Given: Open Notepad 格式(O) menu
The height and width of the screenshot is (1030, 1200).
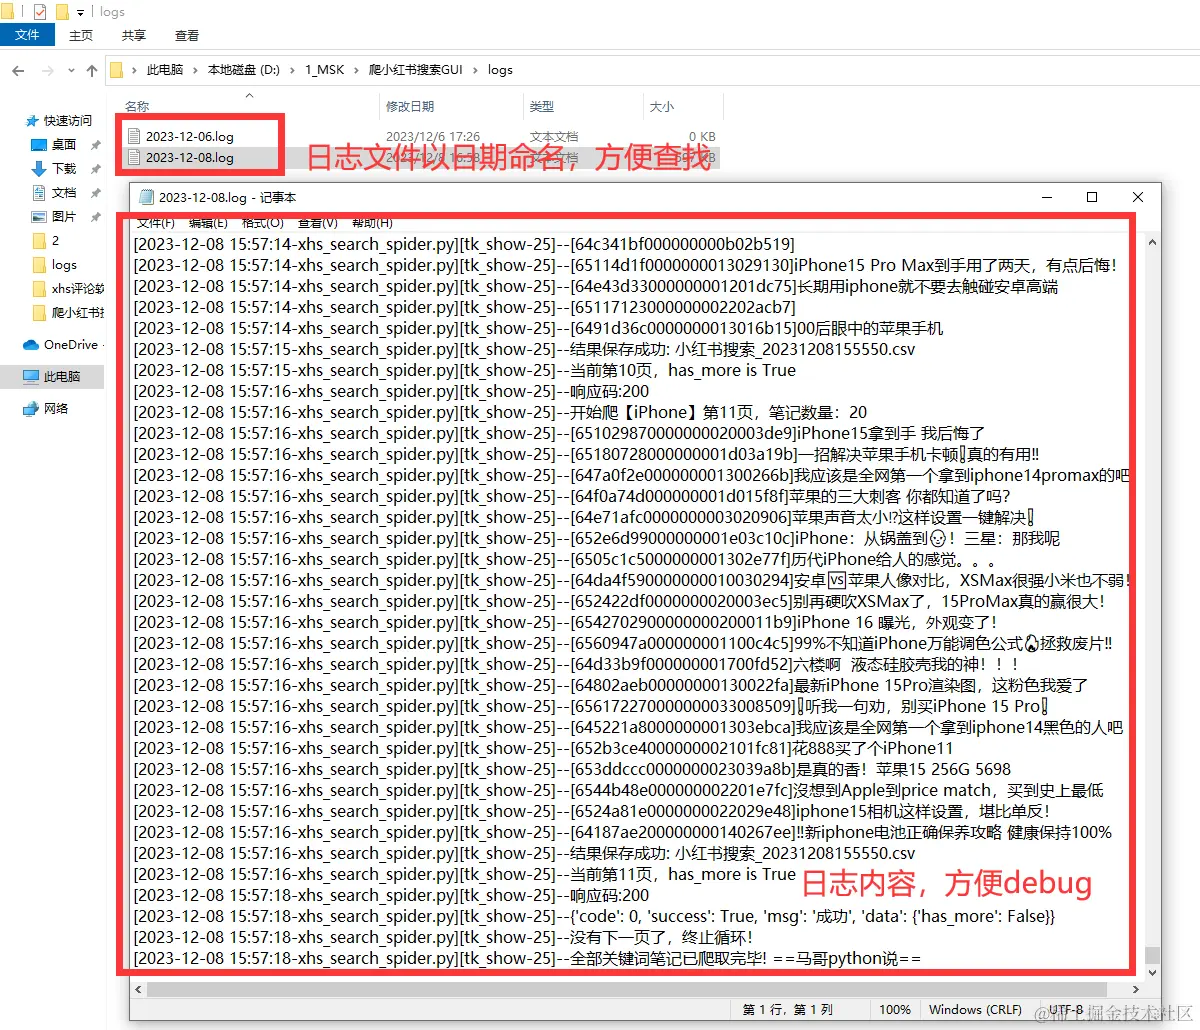Looking at the screenshot, I should click(263, 222).
